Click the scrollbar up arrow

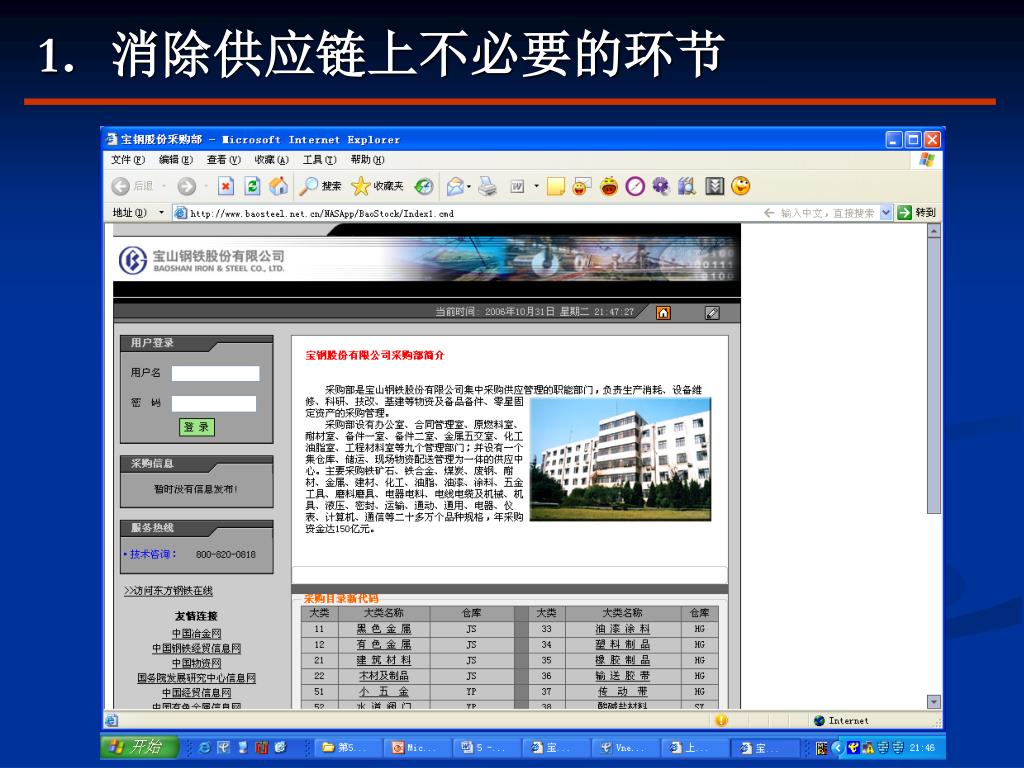click(x=934, y=231)
